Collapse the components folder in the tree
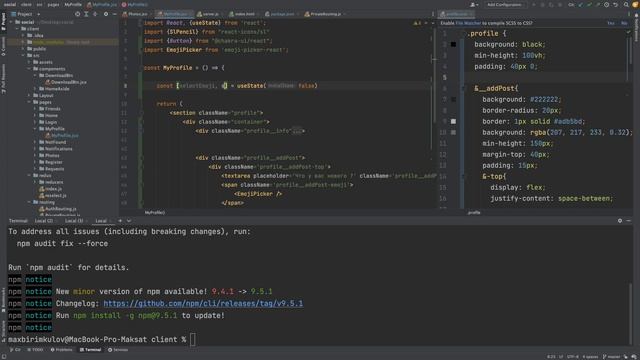Image resolution: width=640 pixels, height=360 pixels. pos(29,69)
